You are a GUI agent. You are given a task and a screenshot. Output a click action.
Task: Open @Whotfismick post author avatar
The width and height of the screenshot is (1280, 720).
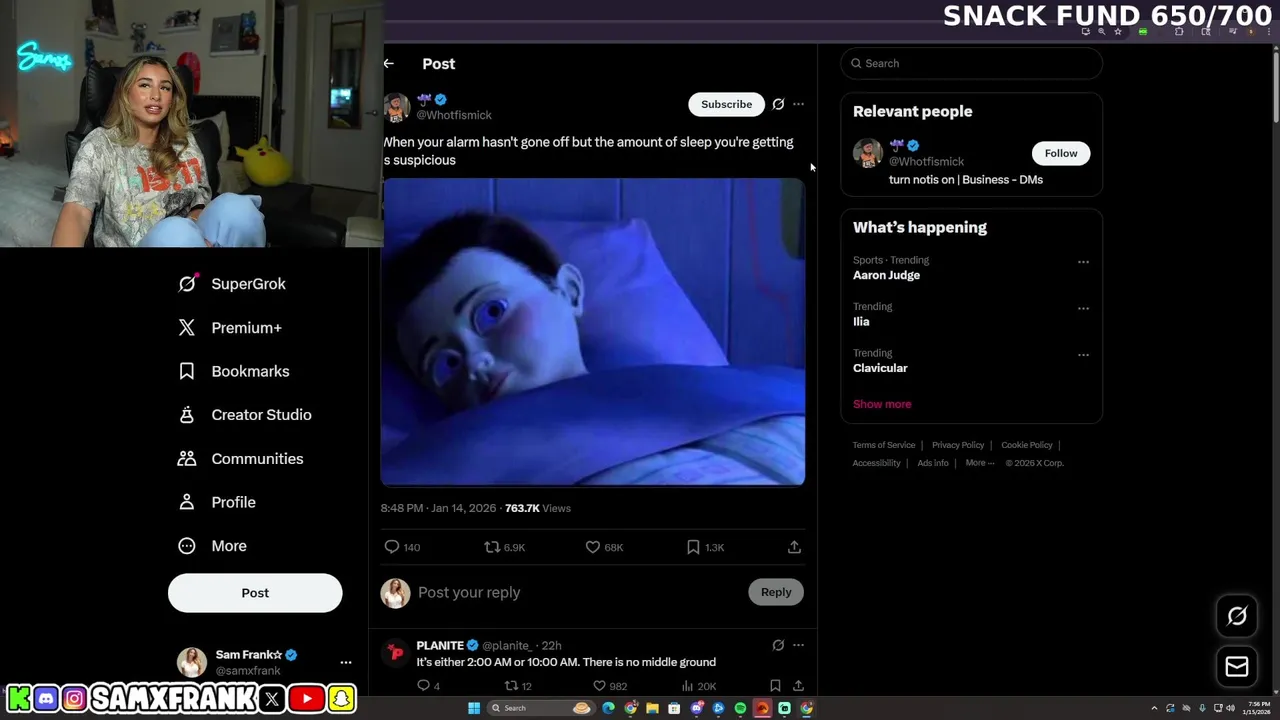pyautogui.click(x=397, y=107)
